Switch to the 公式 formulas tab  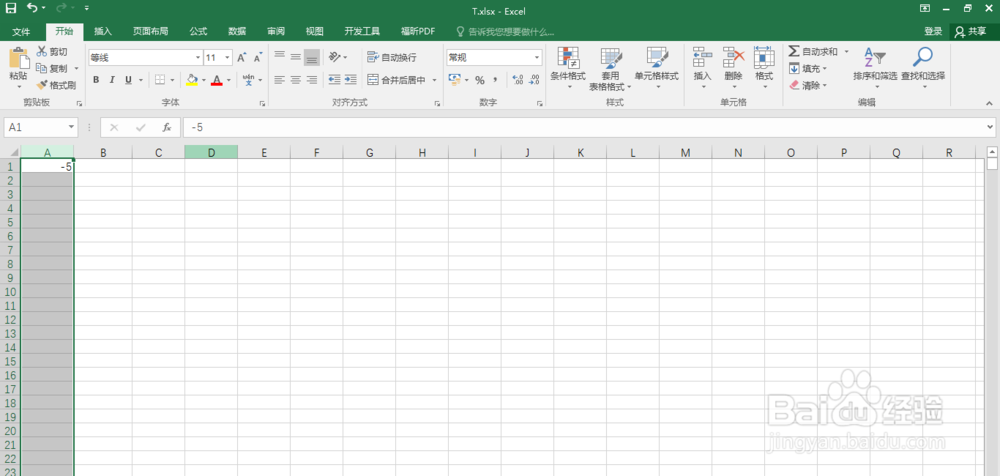coord(198,31)
